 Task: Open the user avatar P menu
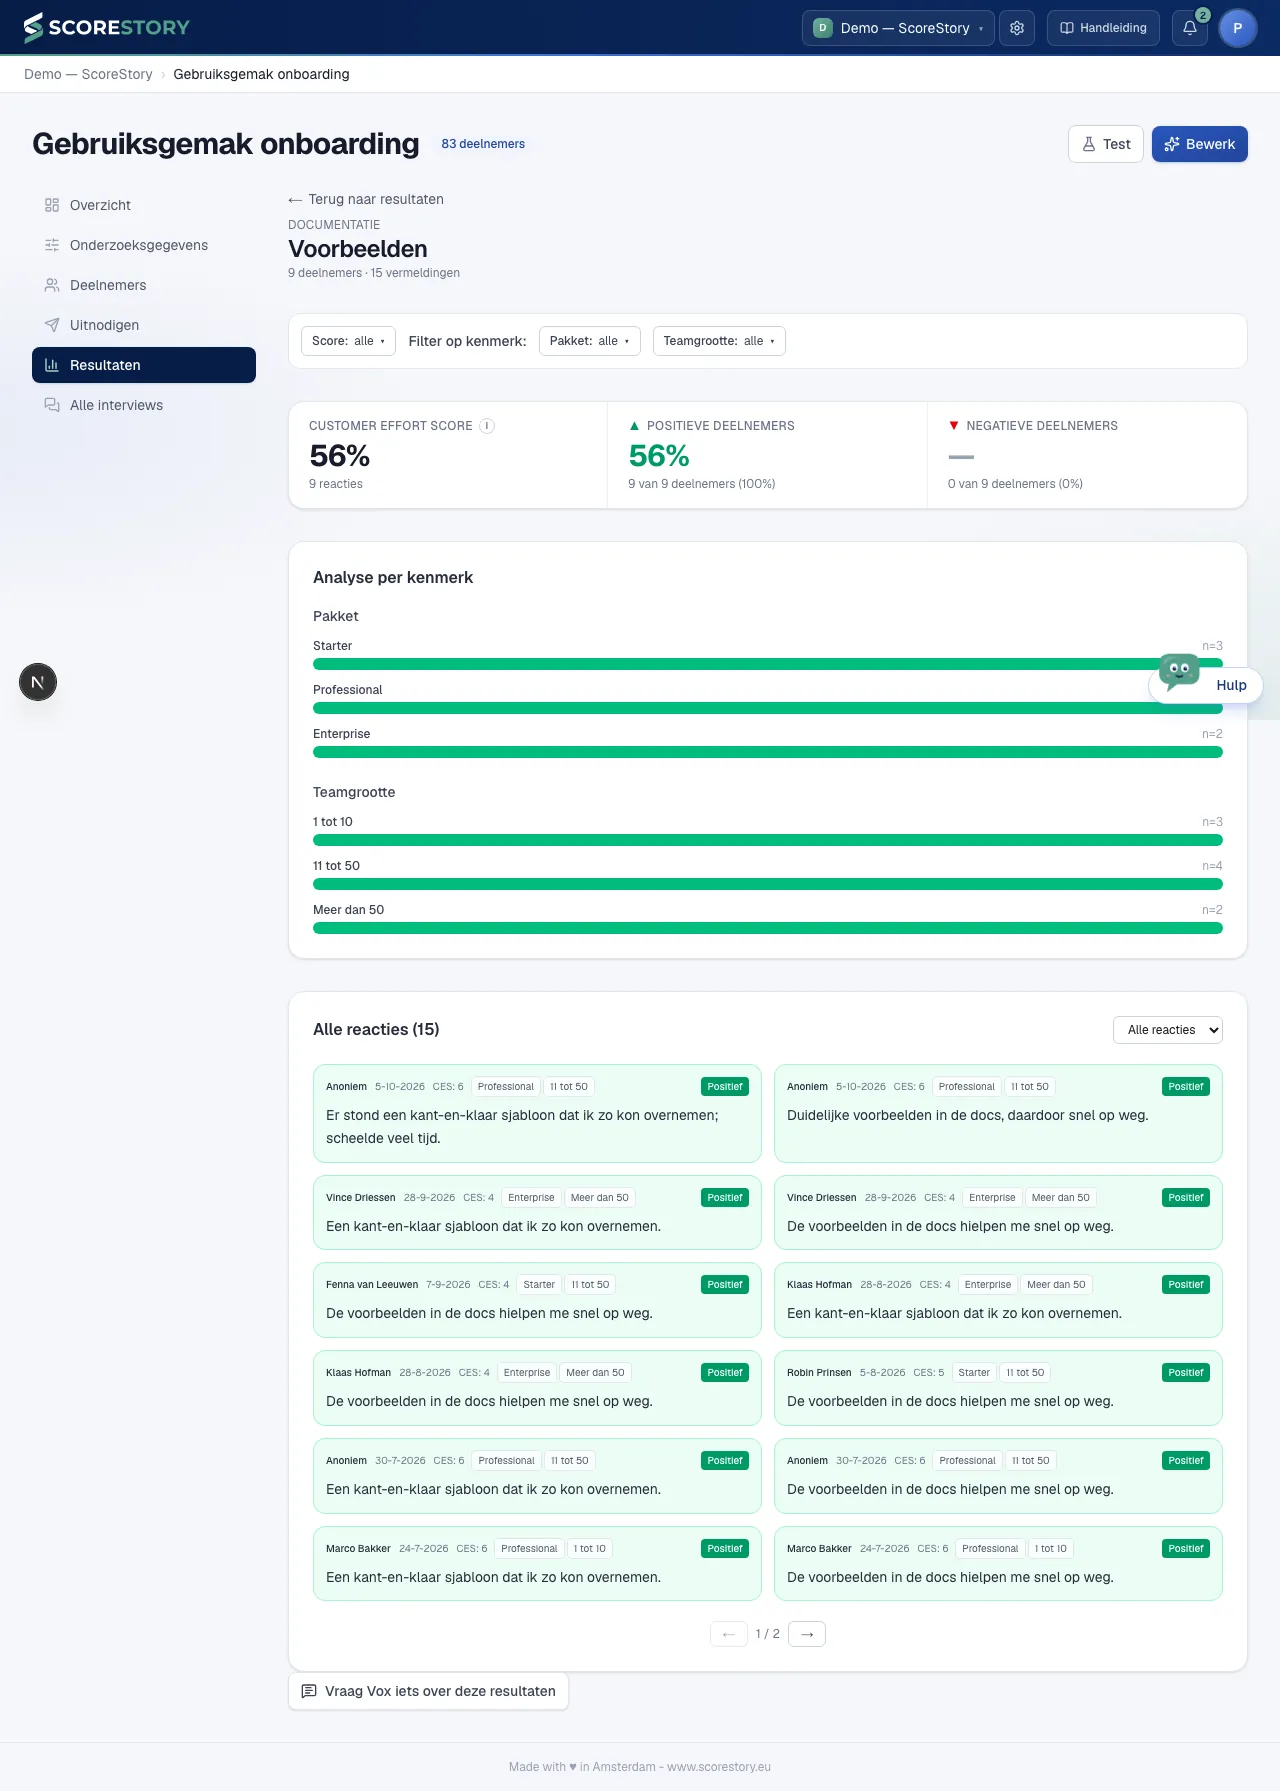[x=1238, y=28]
